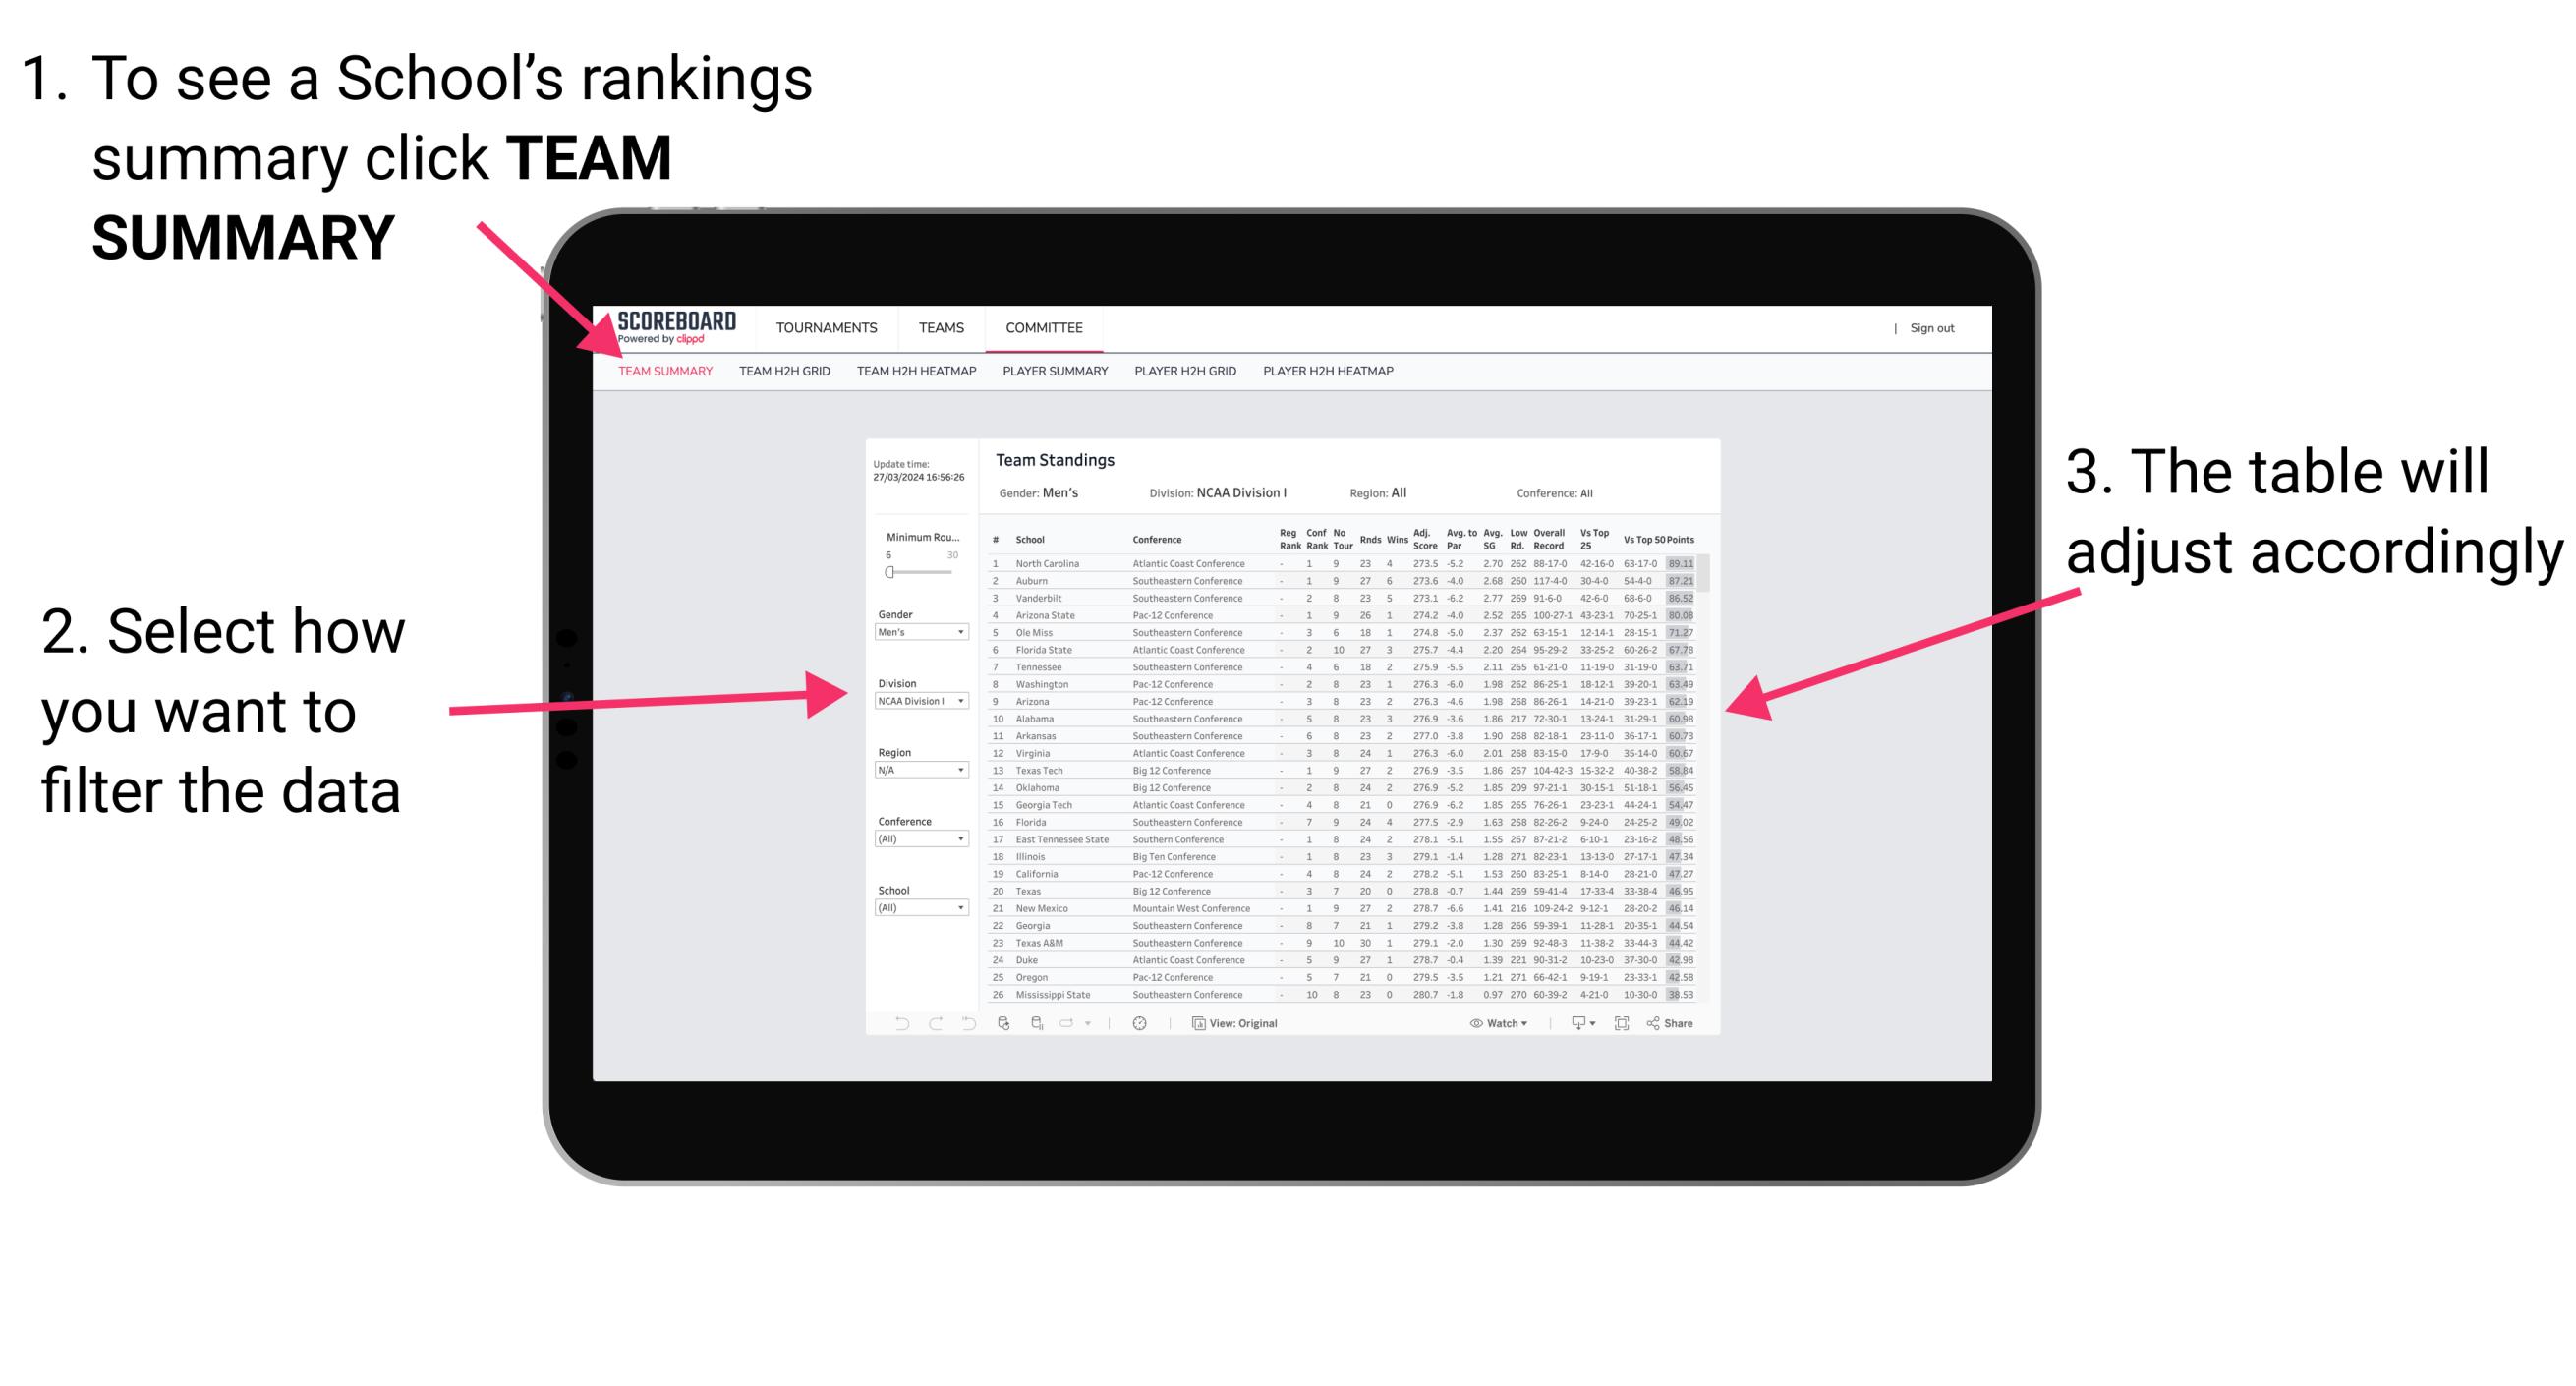
Task: Click the Watch icon to monitor standings
Action: click(1481, 1024)
